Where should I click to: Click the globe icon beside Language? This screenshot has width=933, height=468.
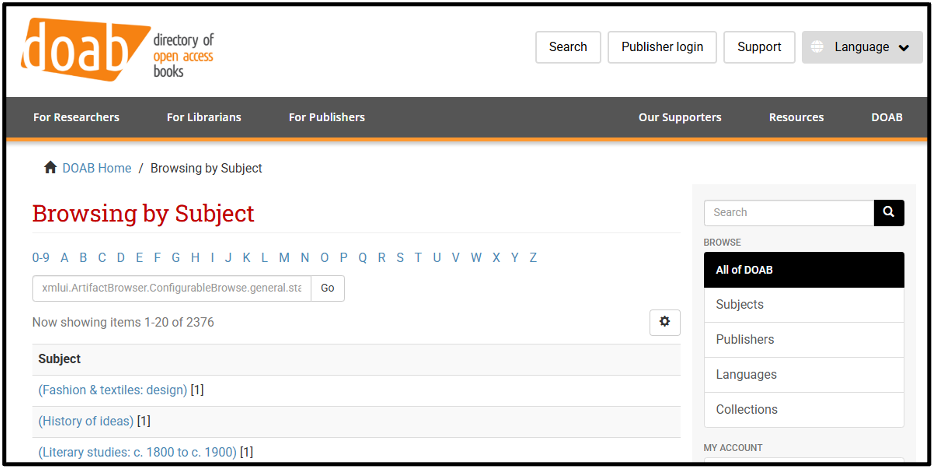click(x=818, y=48)
